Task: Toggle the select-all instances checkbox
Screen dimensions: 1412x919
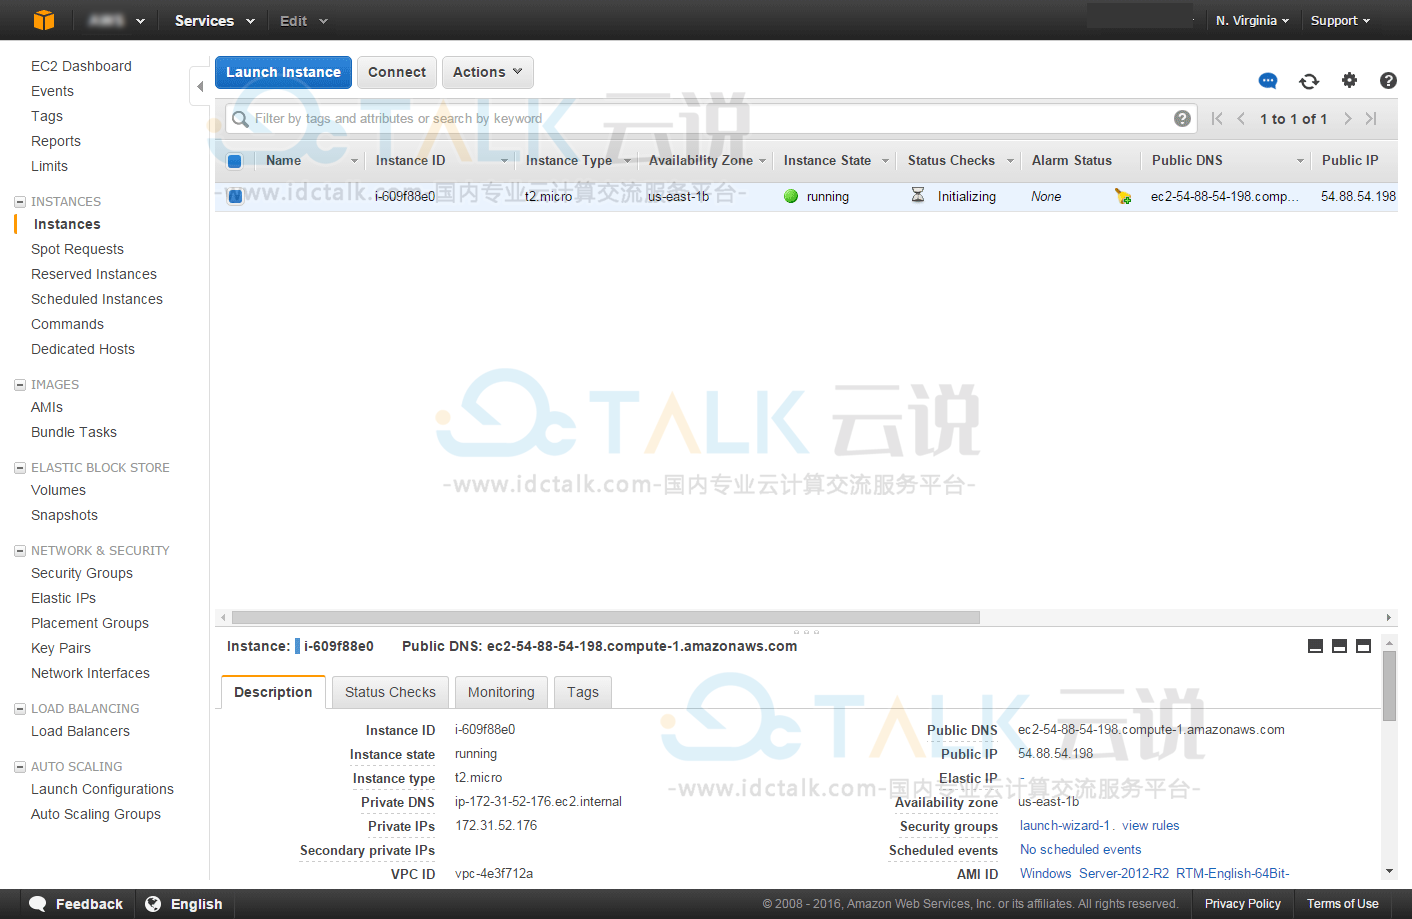Action: [x=235, y=161]
